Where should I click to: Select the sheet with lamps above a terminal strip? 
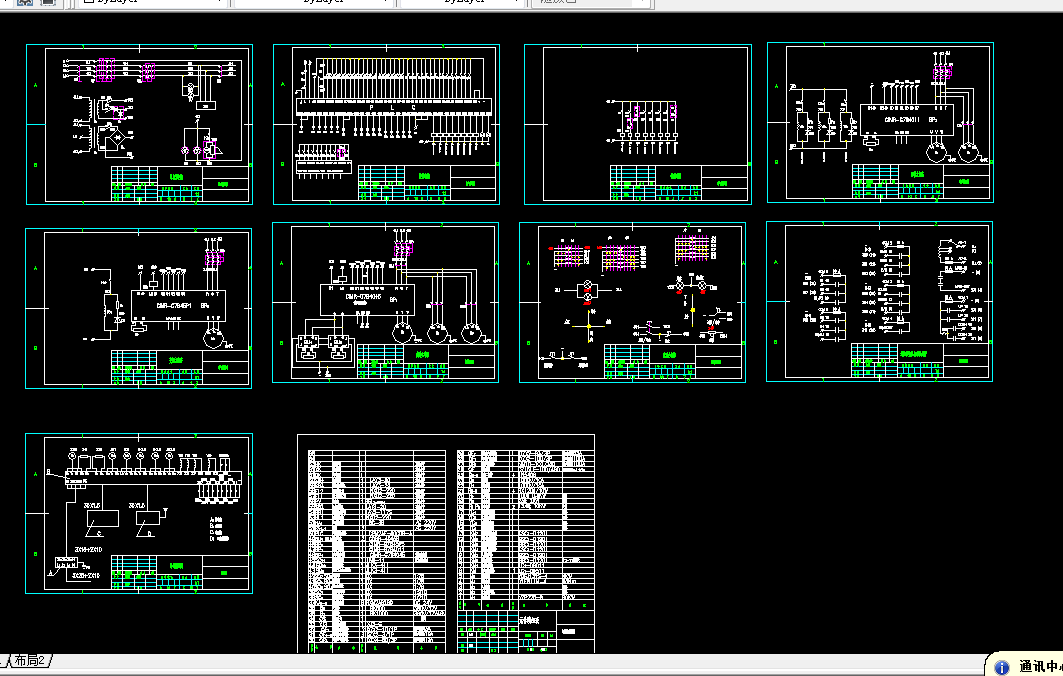click(x=139, y=513)
